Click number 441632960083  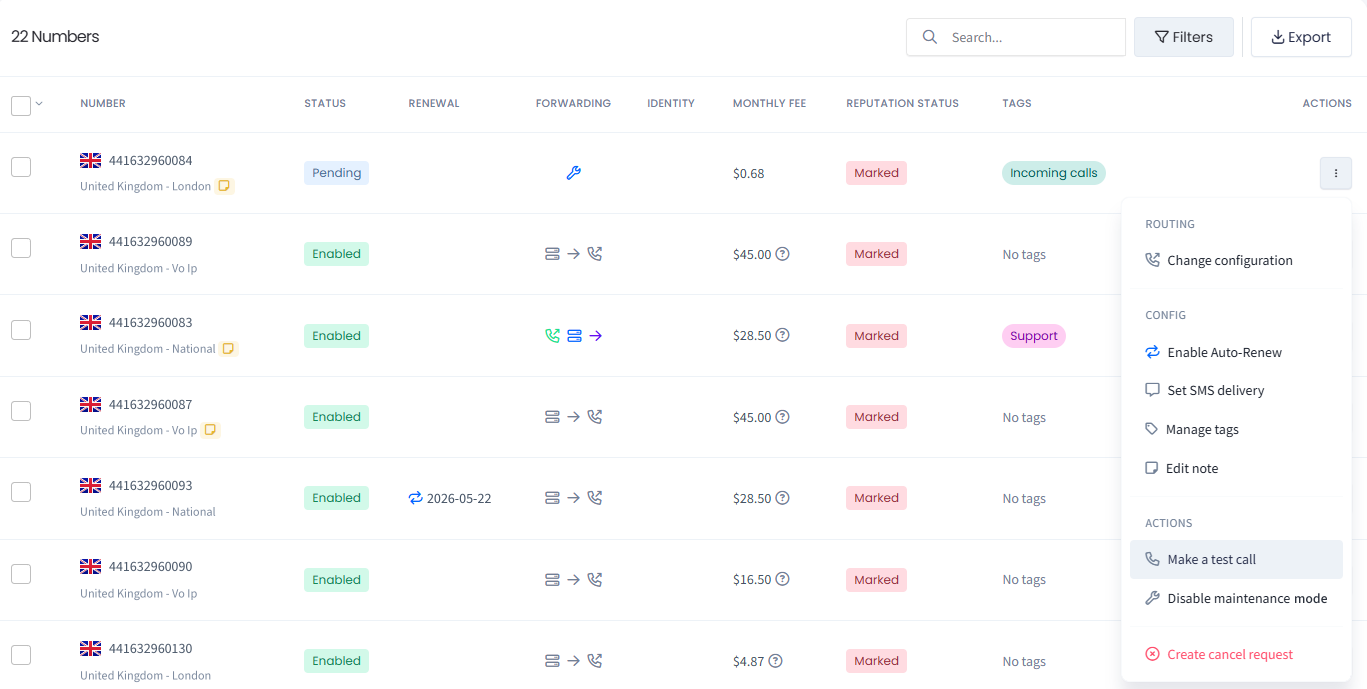point(151,323)
